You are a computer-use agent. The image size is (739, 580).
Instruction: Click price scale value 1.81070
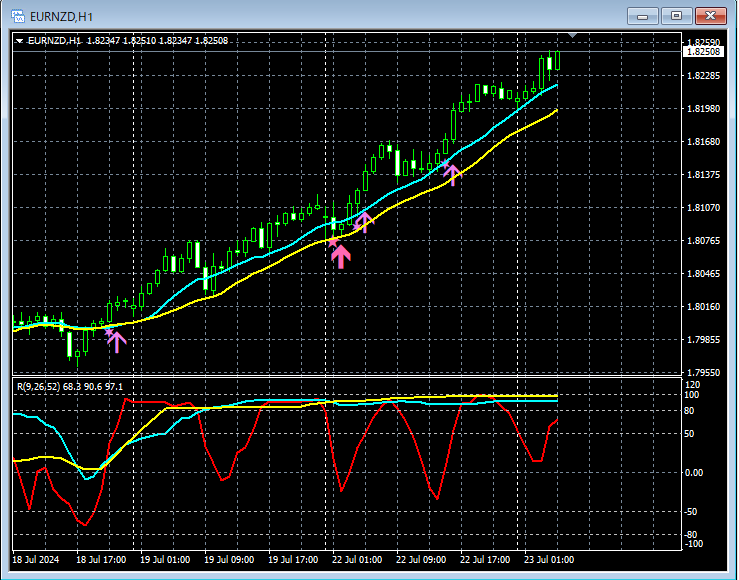(704, 207)
